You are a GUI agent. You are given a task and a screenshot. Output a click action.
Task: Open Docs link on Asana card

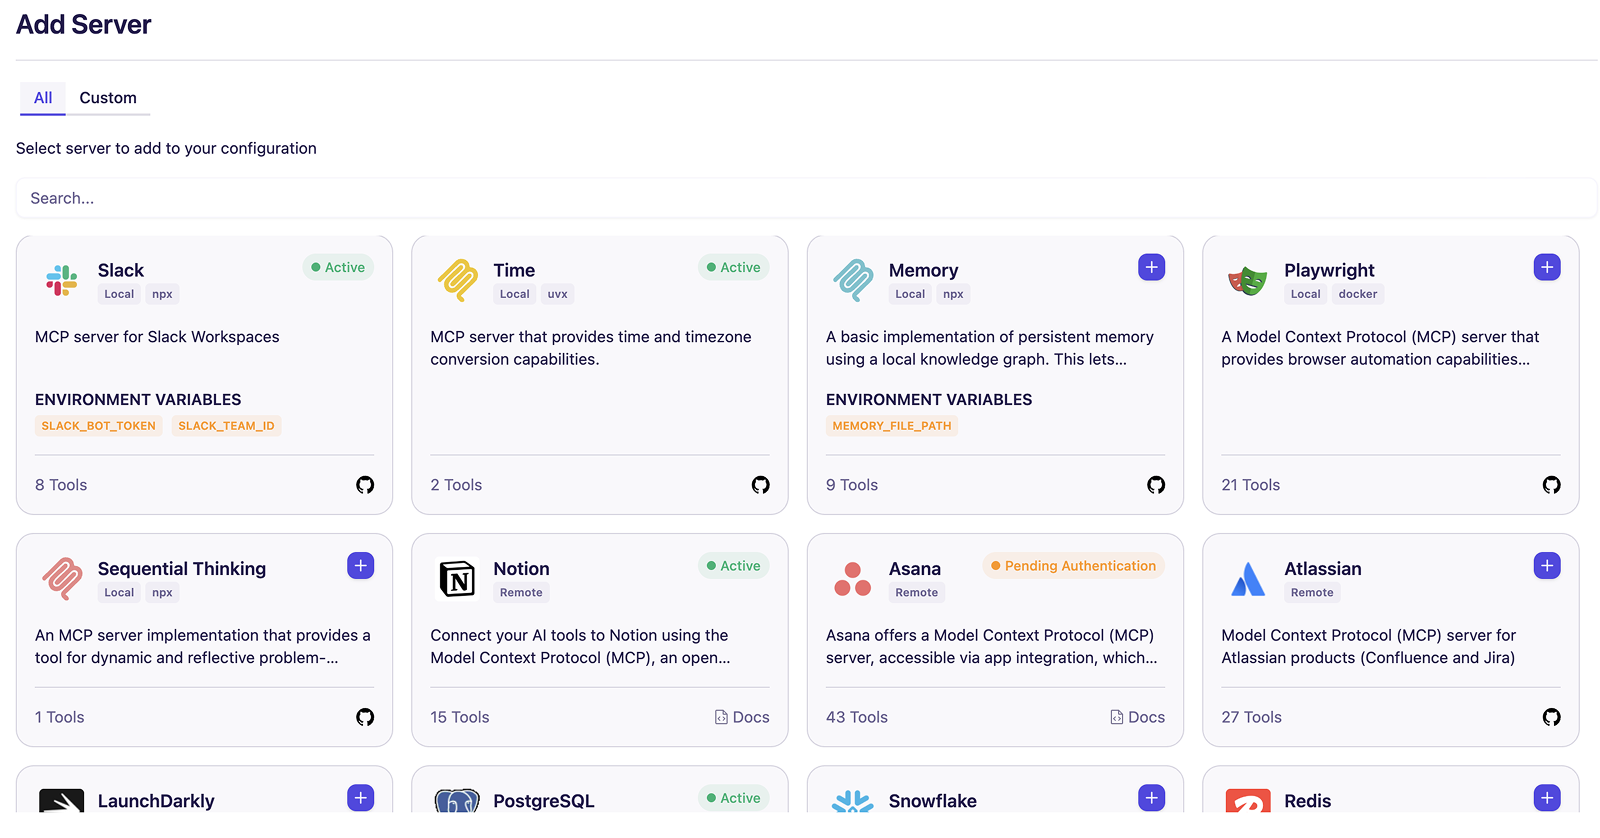point(1137,717)
